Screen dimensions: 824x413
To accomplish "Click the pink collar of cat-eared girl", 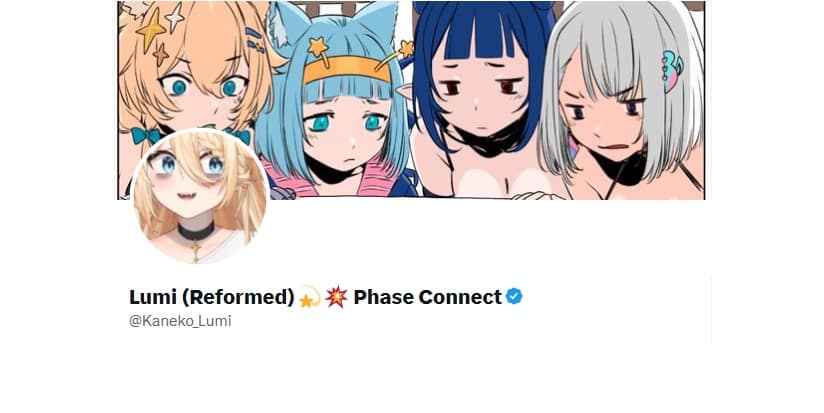I will pyautogui.click(x=286, y=179).
